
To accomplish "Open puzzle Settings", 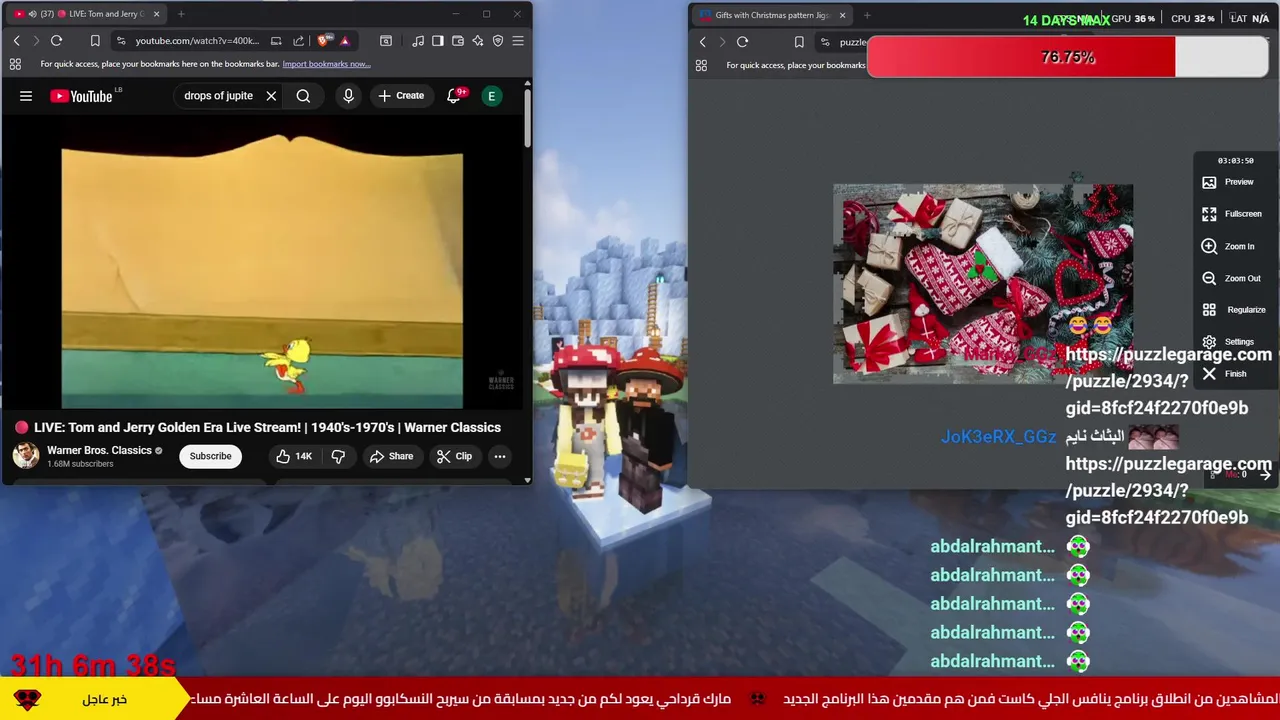I will (1227, 342).
